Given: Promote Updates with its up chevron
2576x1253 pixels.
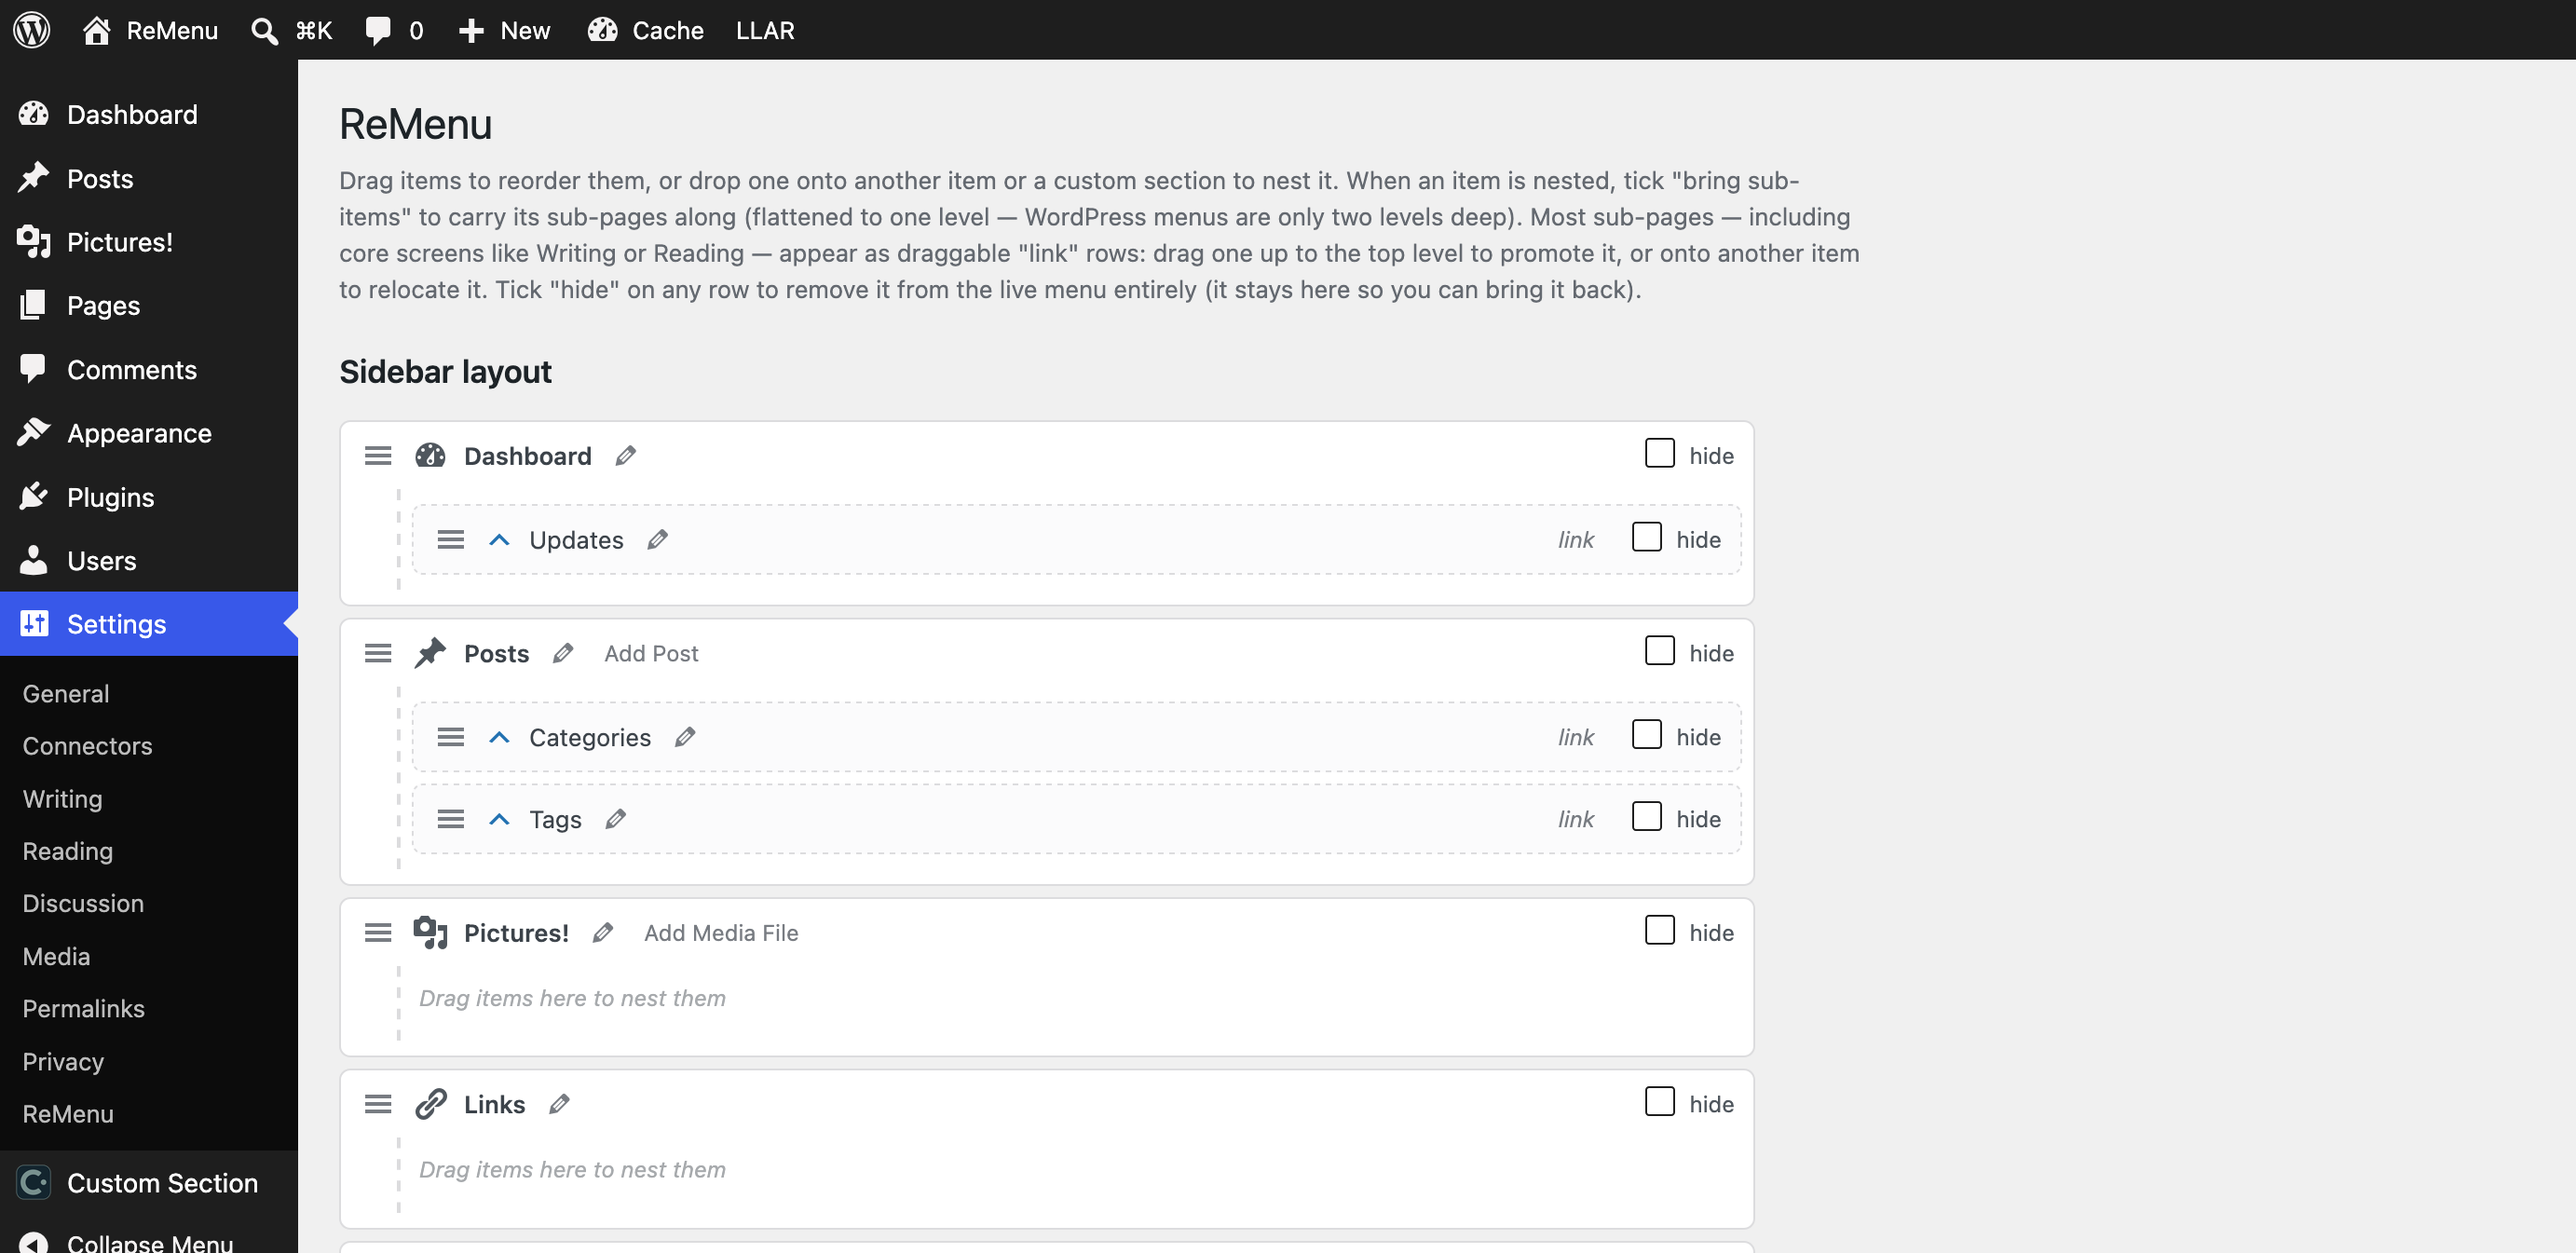Looking at the screenshot, I should coord(499,540).
